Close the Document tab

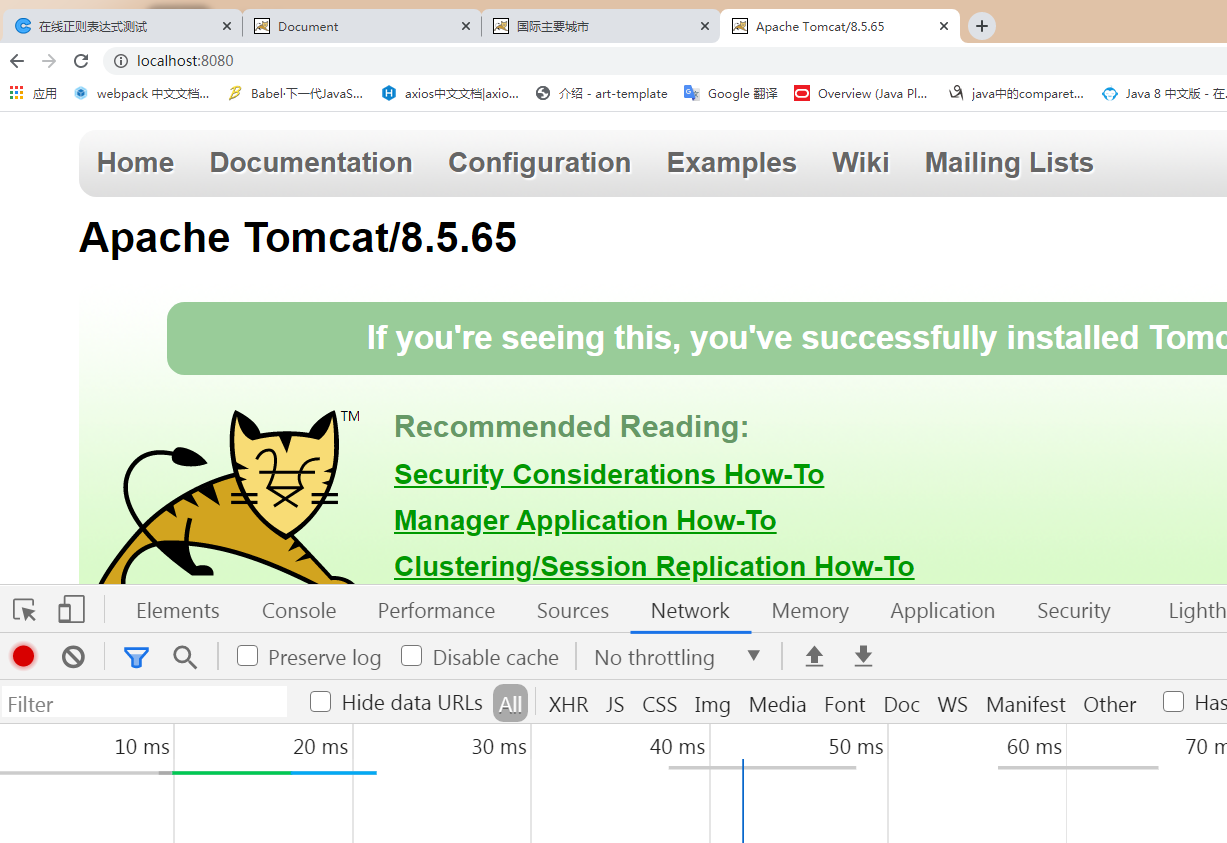pos(466,26)
